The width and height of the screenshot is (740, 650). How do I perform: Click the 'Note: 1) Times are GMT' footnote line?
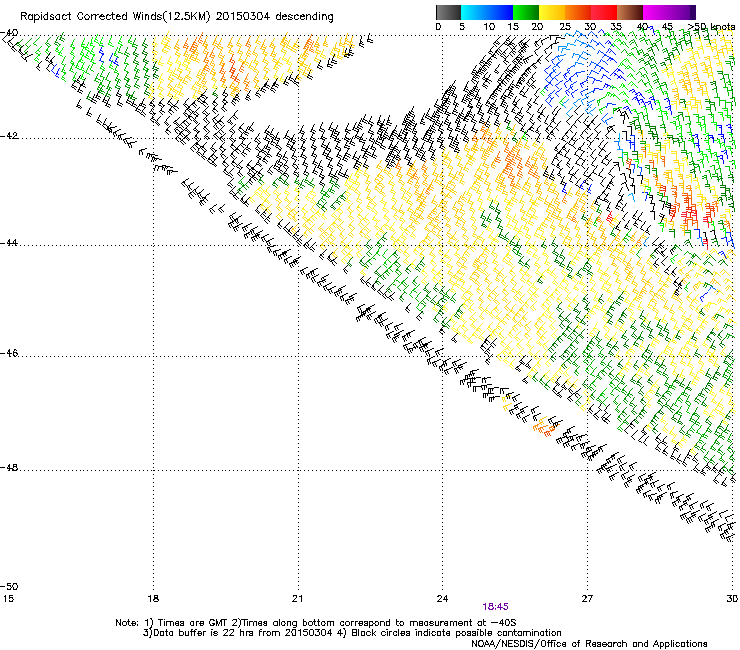pyautogui.click(x=316, y=623)
